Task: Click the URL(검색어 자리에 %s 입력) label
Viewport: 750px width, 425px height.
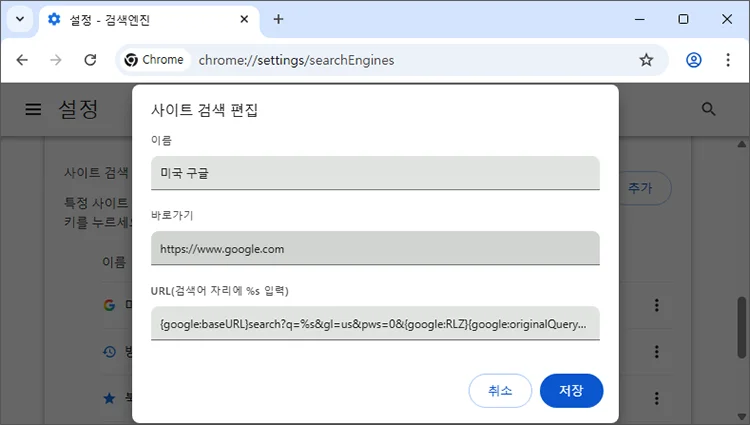Action: pos(220,291)
